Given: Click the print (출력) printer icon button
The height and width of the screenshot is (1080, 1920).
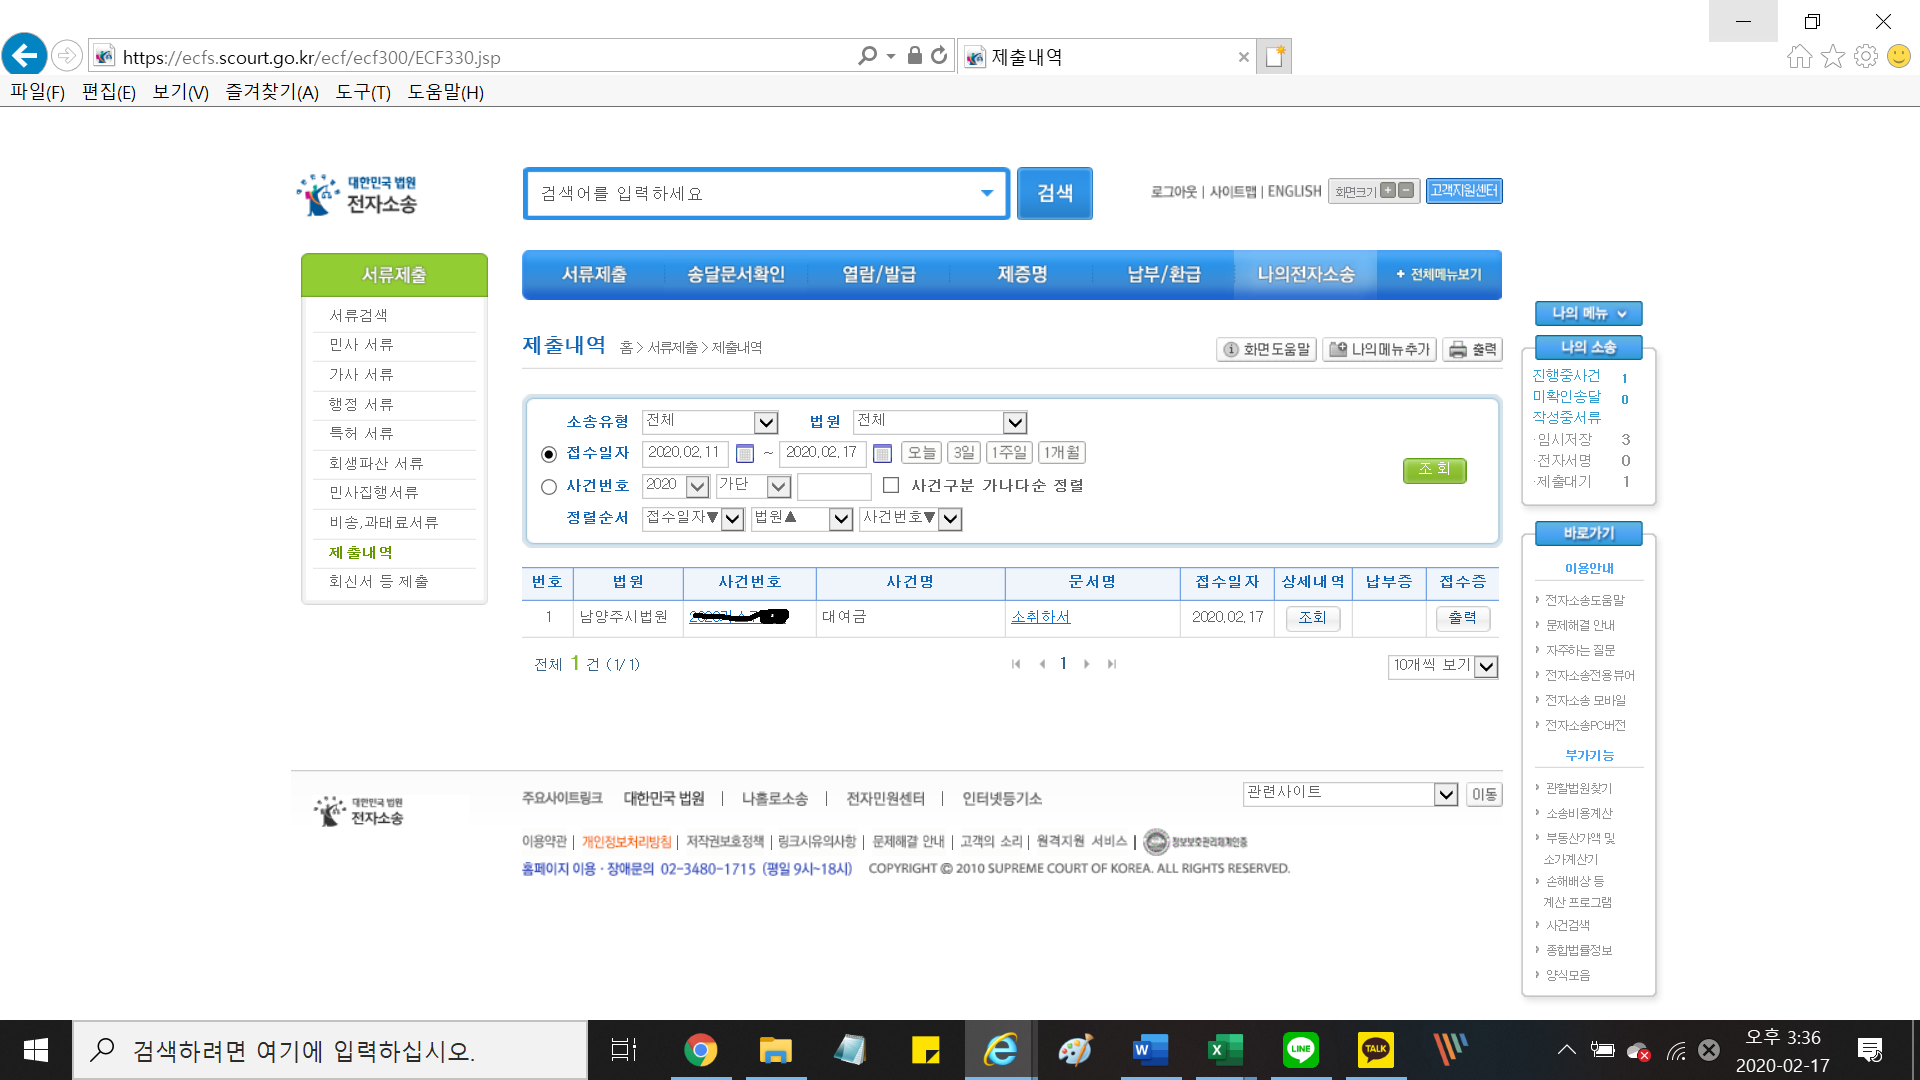Looking at the screenshot, I should 1472,349.
